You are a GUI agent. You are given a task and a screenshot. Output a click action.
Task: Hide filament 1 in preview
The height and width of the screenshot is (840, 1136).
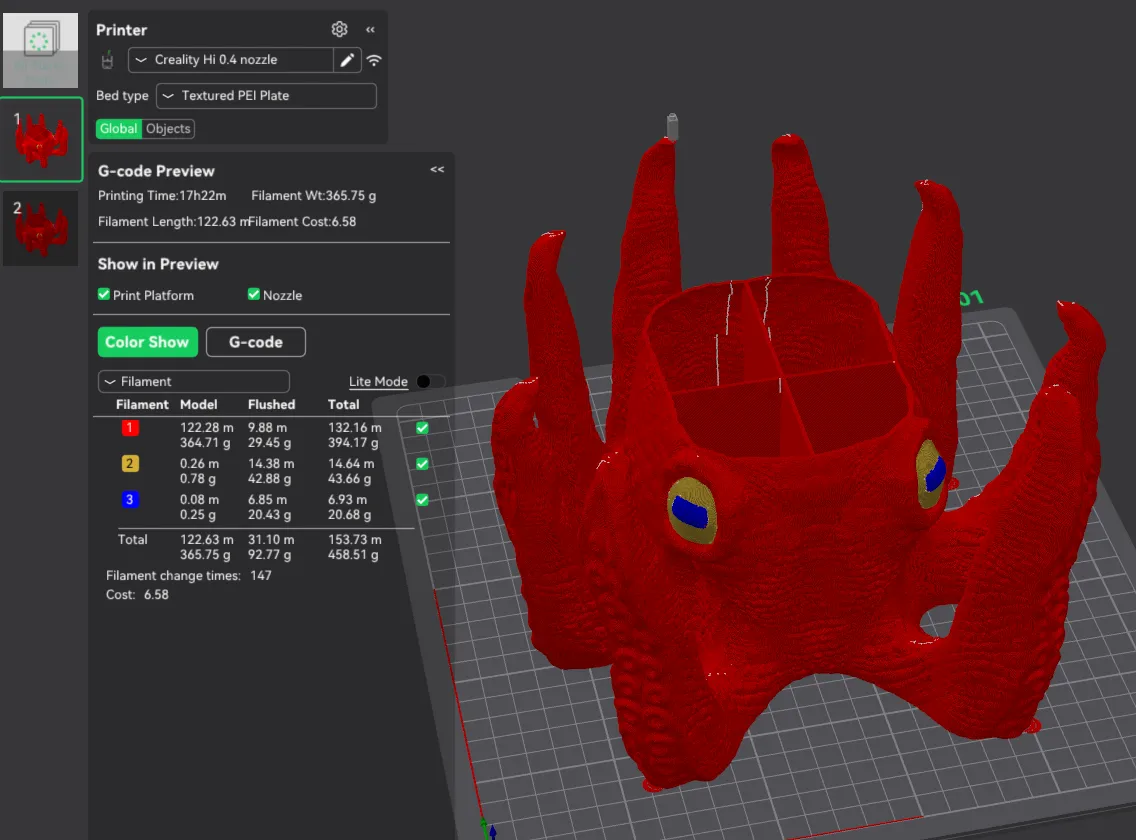pyautogui.click(x=422, y=428)
